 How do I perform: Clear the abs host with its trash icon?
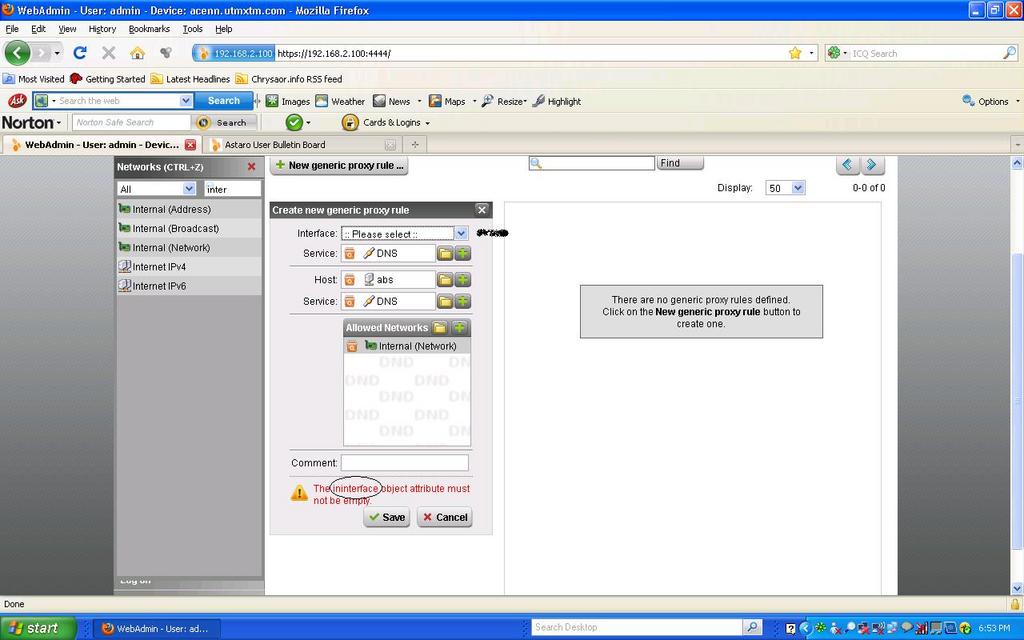point(350,280)
